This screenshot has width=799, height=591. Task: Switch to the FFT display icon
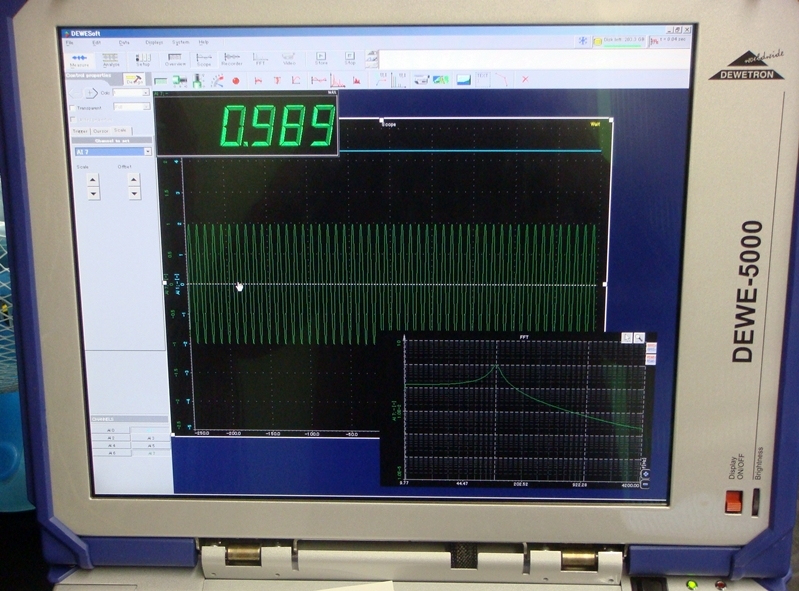261,59
